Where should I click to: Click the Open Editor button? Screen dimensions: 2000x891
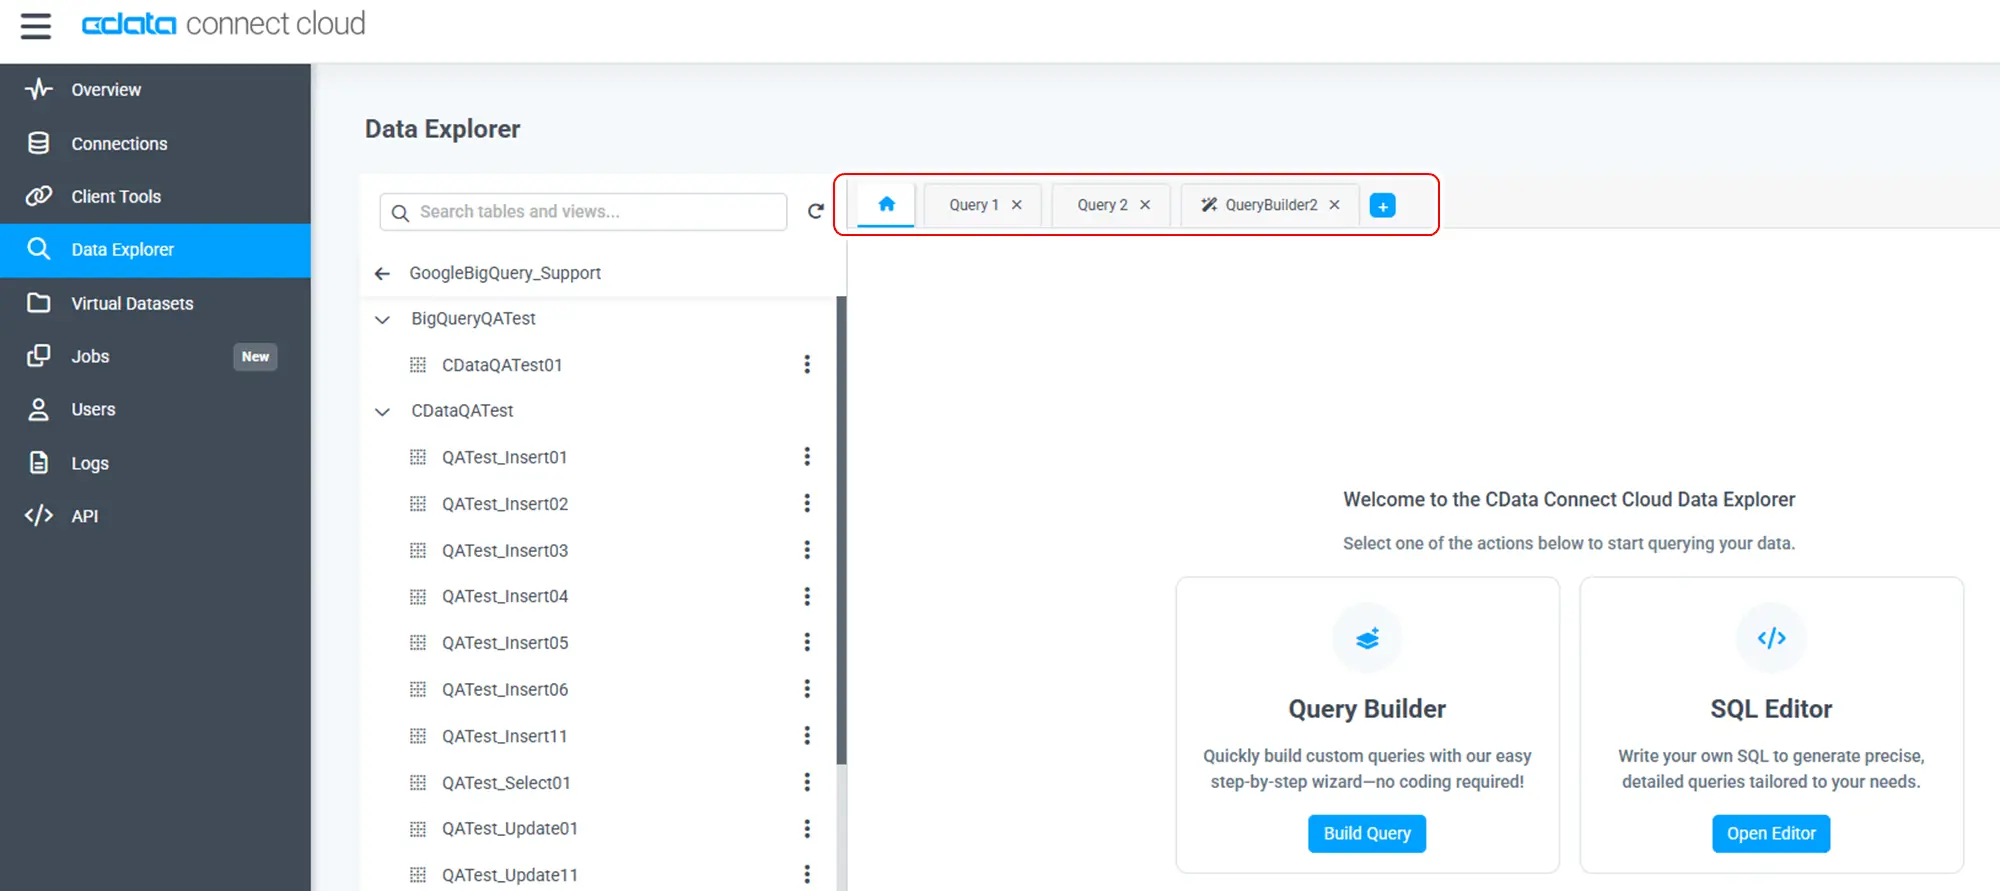(1771, 834)
